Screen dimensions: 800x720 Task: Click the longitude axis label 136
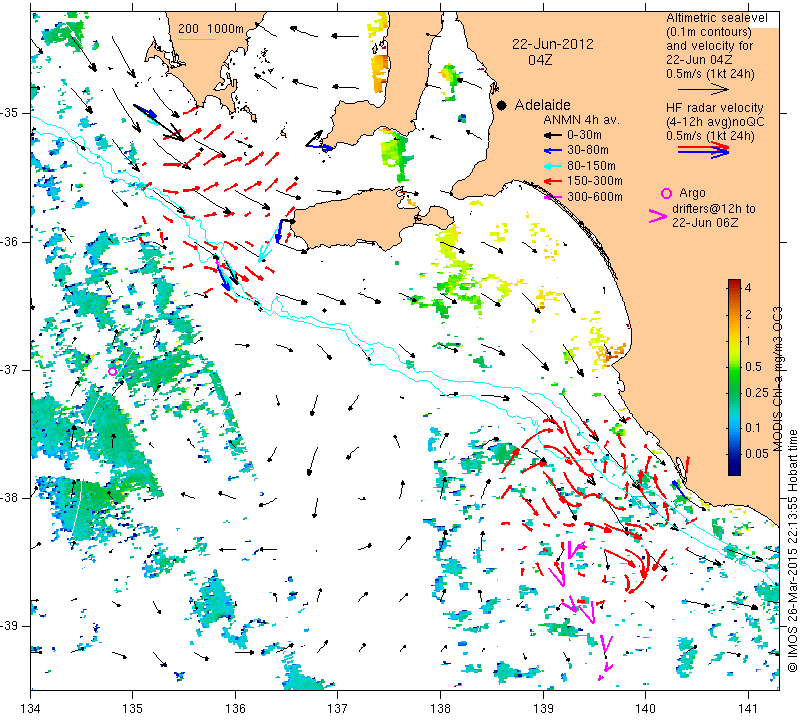[x=236, y=709]
